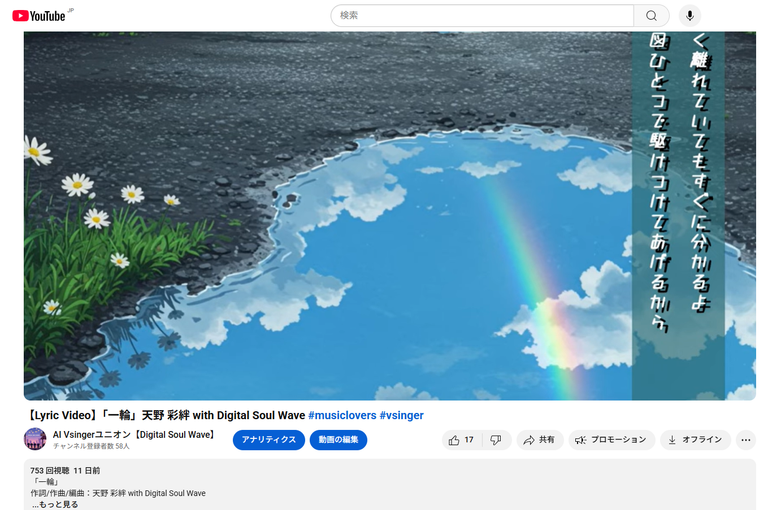Open the three-dot more actions menu
768x510 pixels.
[745, 440]
